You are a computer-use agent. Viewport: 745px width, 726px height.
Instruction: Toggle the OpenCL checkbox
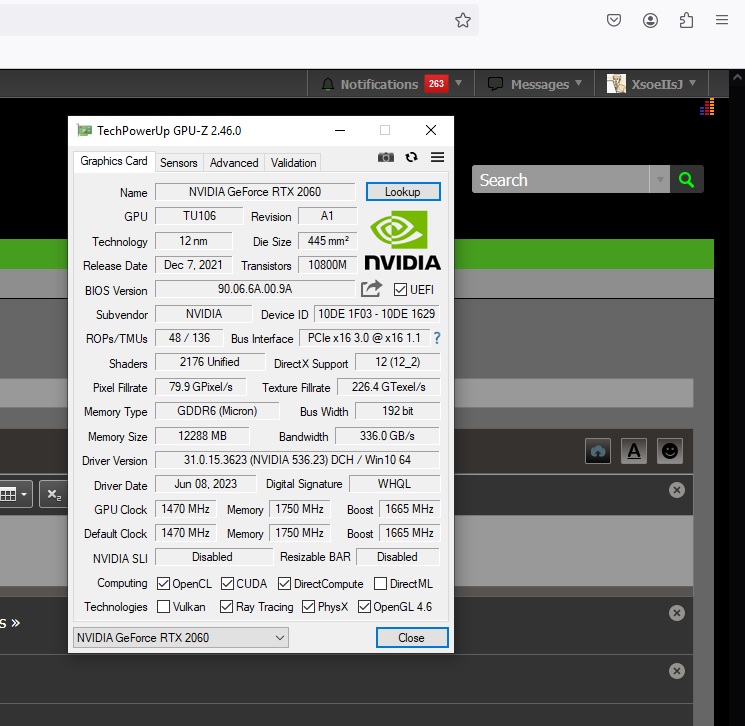tap(163, 583)
